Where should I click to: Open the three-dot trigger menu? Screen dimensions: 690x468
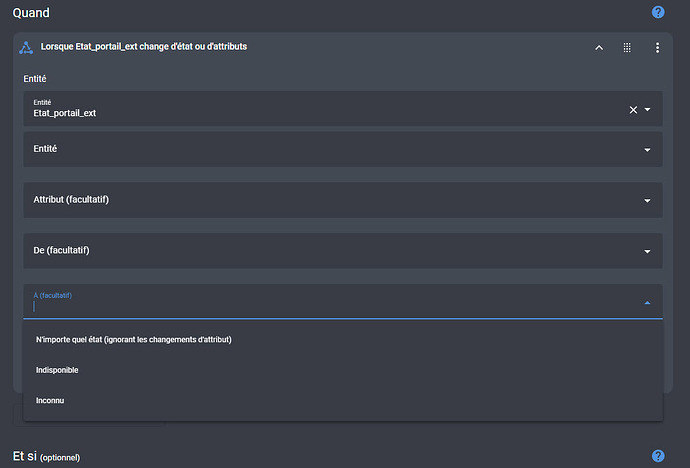click(657, 48)
